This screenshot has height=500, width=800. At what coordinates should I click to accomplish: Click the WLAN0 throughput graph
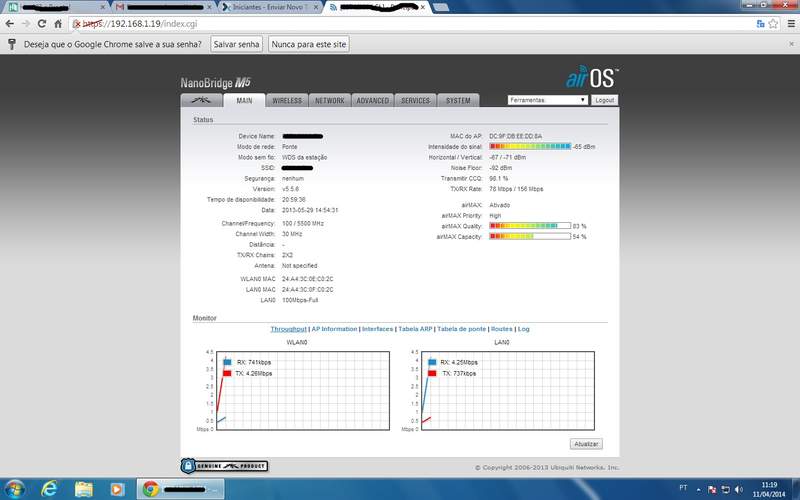pyautogui.click(x=303, y=391)
